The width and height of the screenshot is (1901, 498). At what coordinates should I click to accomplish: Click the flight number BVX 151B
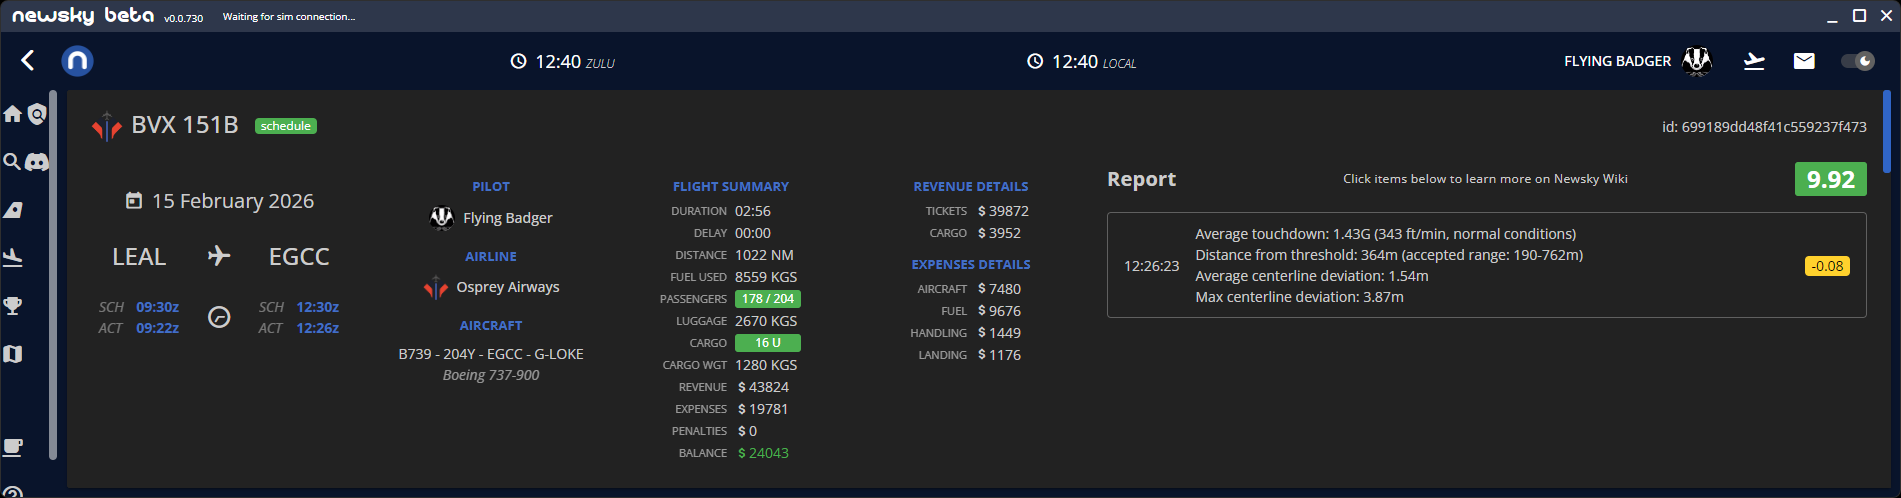[185, 125]
